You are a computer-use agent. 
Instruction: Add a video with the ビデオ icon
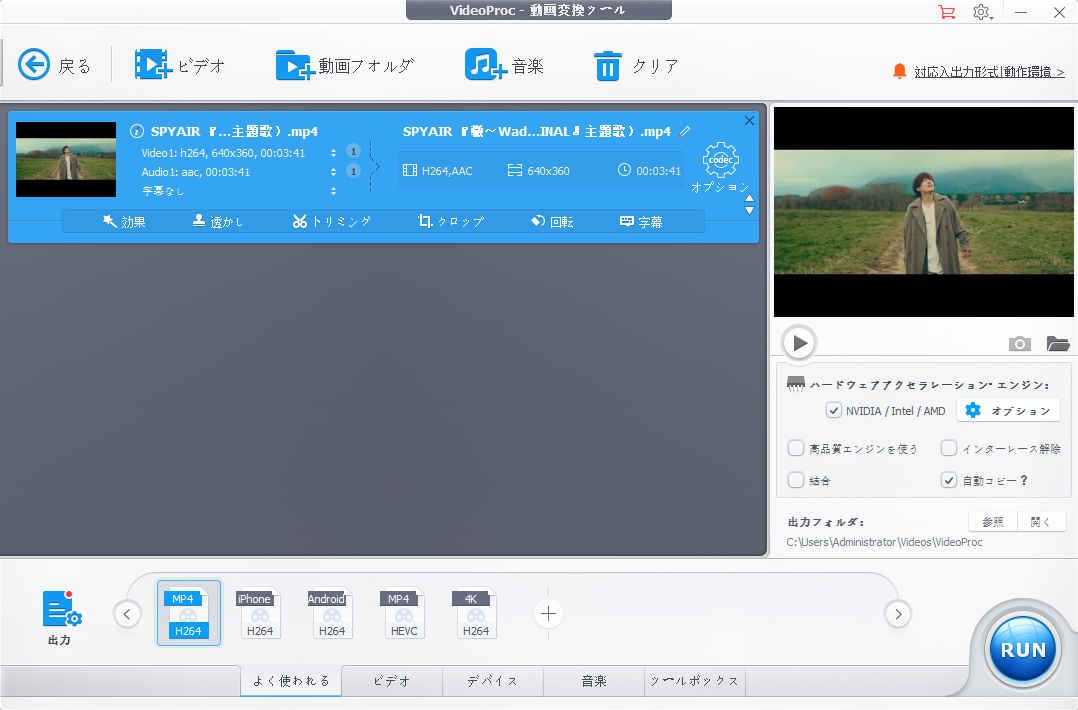[x=153, y=66]
